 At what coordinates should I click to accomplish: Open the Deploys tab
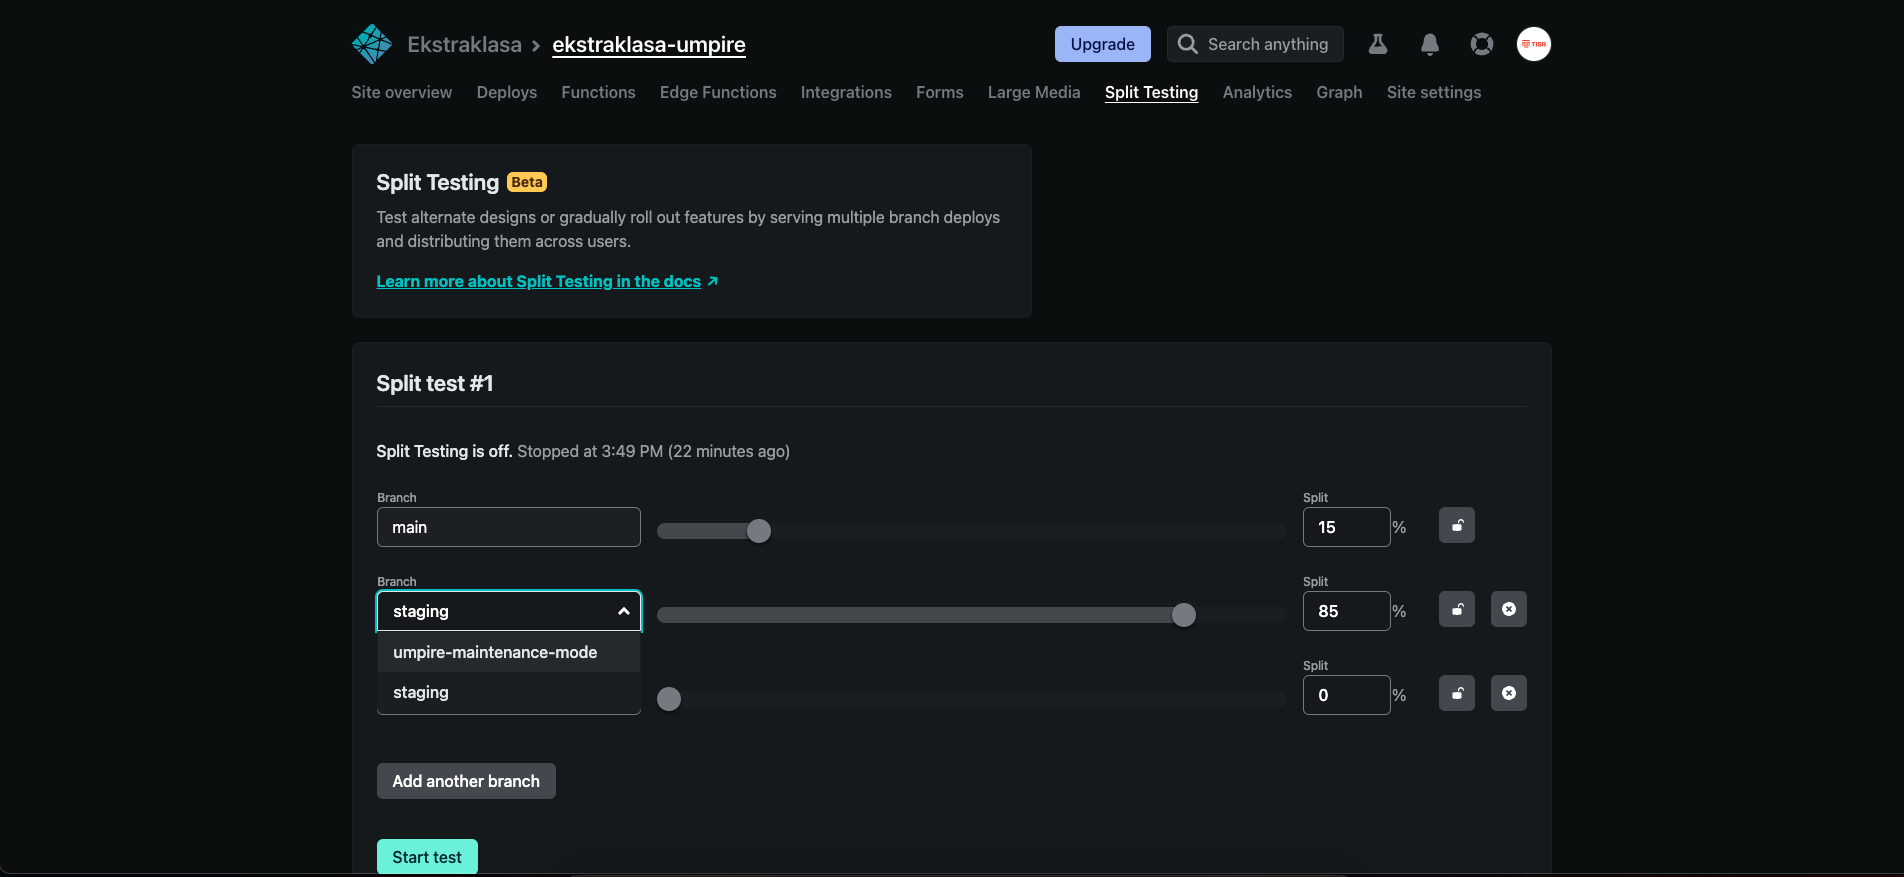pyautogui.click(x=507, y=92)
